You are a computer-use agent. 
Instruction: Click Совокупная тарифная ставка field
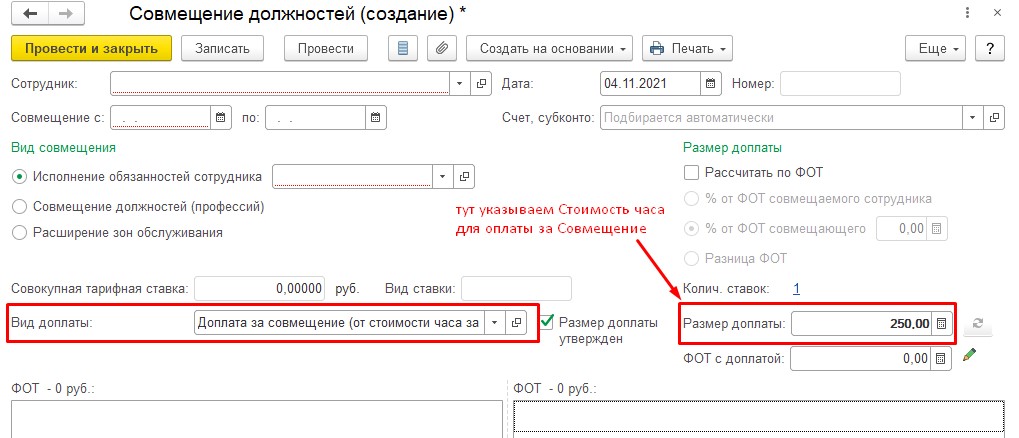click(x=259, y=289)
